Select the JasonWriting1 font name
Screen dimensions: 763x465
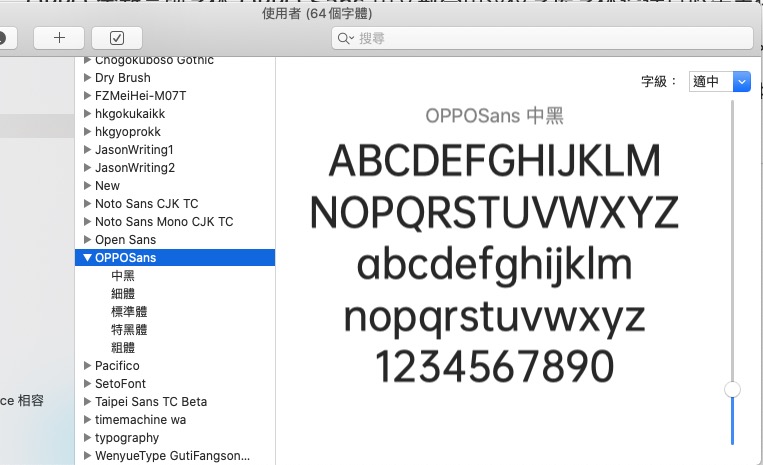point(134,150)
